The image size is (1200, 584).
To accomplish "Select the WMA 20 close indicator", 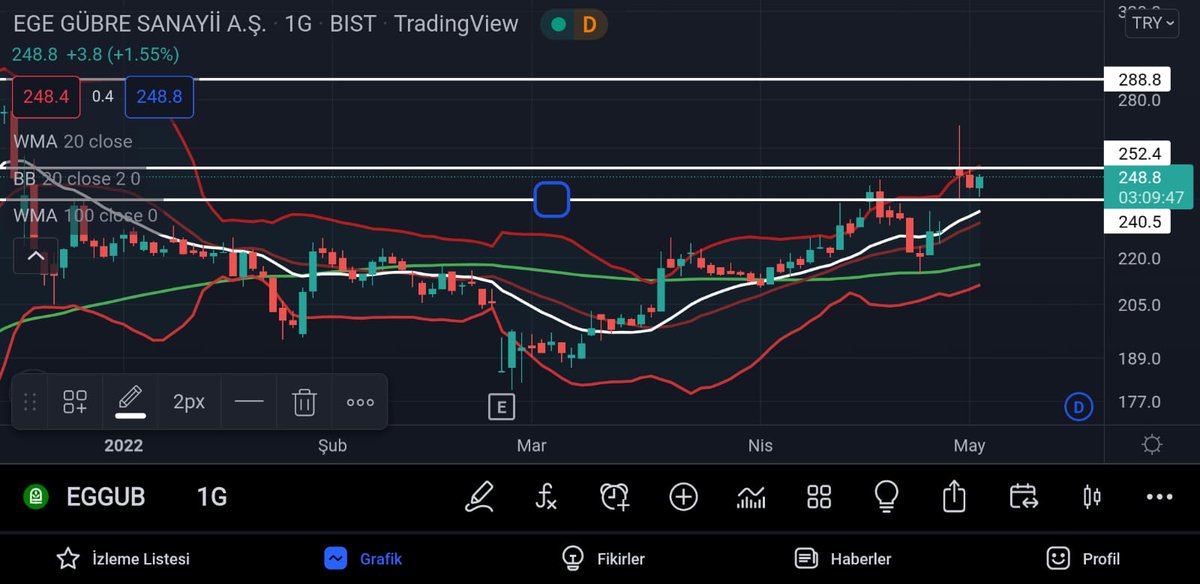I will 73,142.
